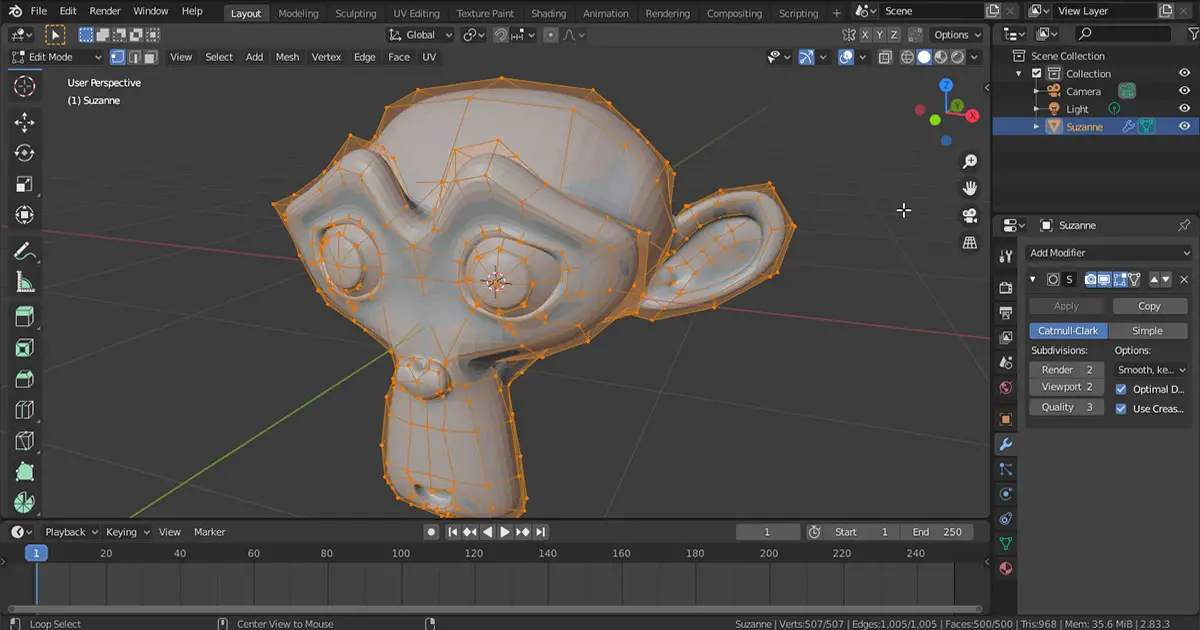Screen dimensions: 1200x630
Task: Open the Options dropdown in viewport header
Action: tap(958, 35)
